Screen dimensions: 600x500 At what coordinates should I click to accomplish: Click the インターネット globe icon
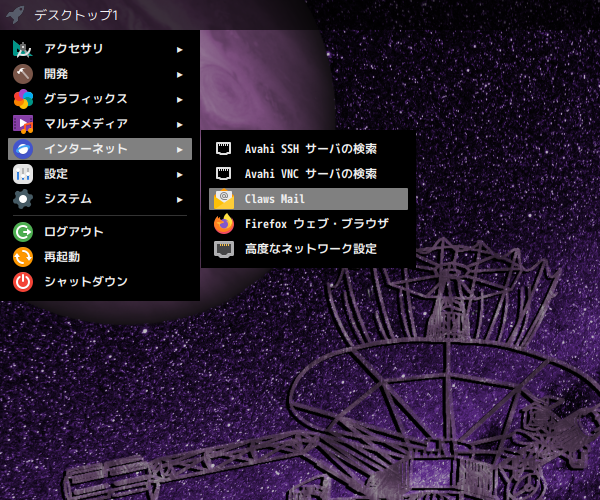click(23, 149)
